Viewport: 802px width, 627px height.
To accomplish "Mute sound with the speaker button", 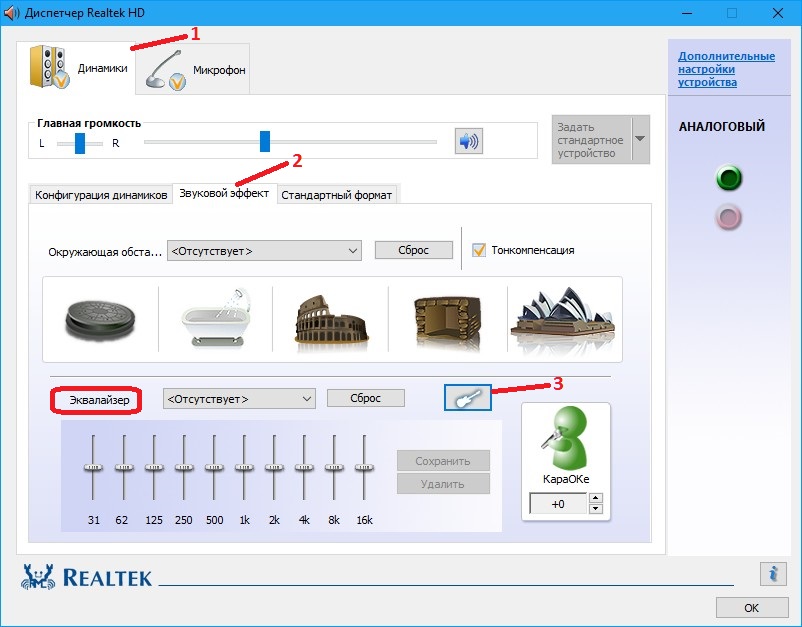I will [x=469, y=141].
